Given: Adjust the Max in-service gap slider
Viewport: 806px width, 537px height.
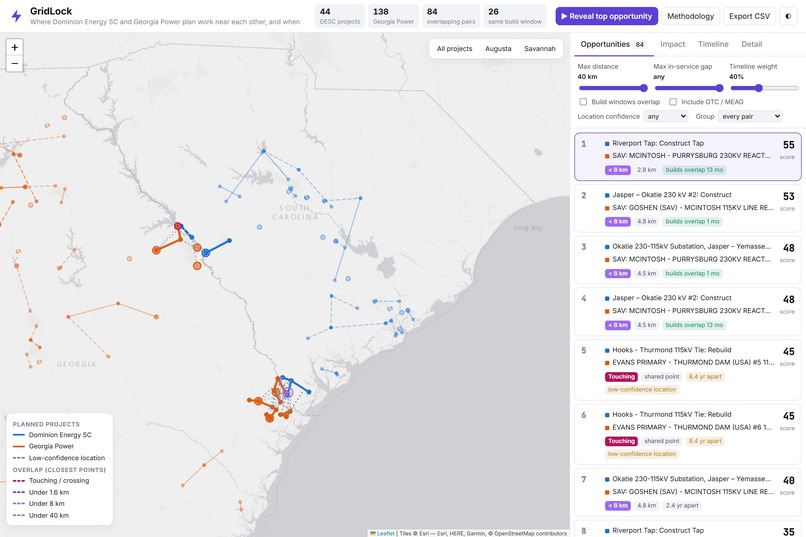Looking at the screenshot, I should coord(688,88).
